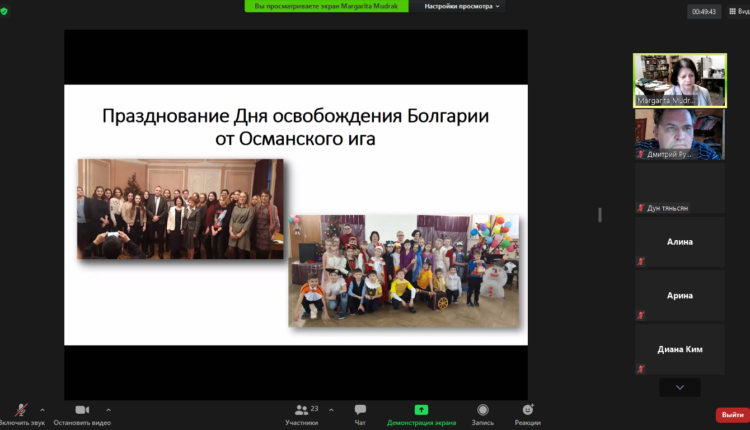Click the panel divider handle beside the slide
The width and height of the screenshot is (750, 430).
pos(600,215)
